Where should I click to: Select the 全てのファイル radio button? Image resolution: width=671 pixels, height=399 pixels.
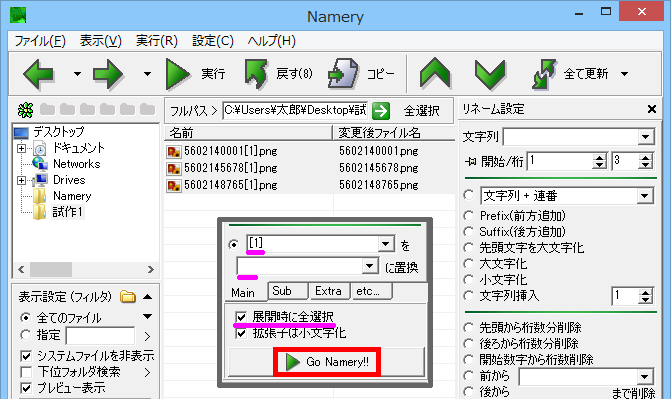(26, 318)
